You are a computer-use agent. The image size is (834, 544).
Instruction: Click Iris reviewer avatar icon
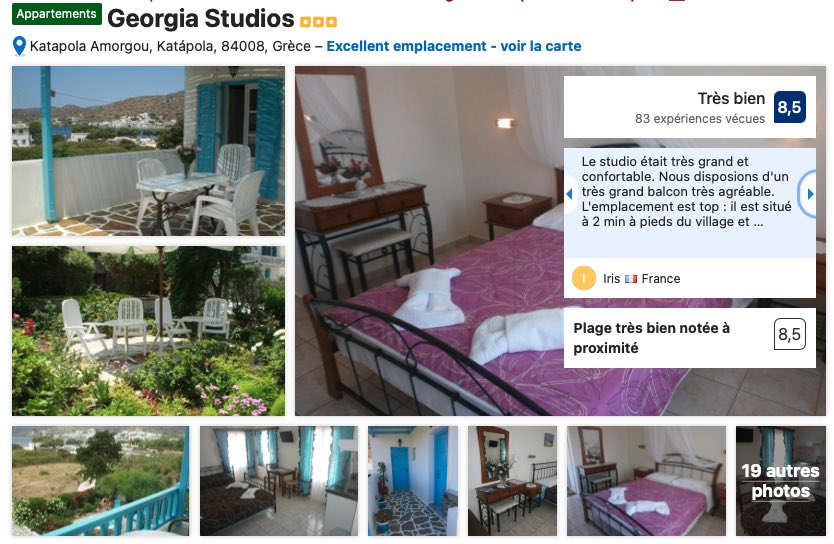[583, 278]
